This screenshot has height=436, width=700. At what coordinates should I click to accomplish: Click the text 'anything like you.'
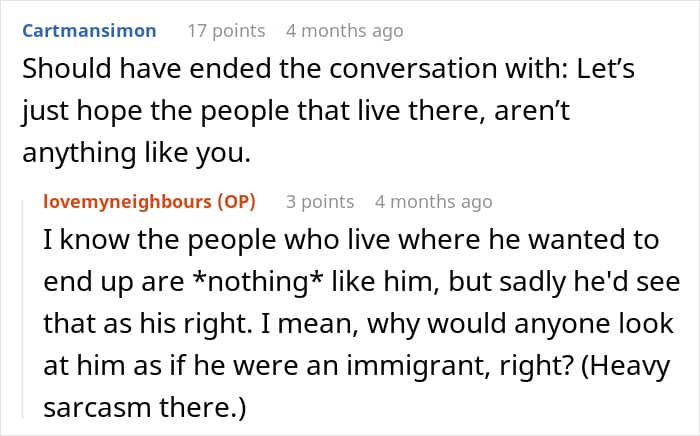137,153
